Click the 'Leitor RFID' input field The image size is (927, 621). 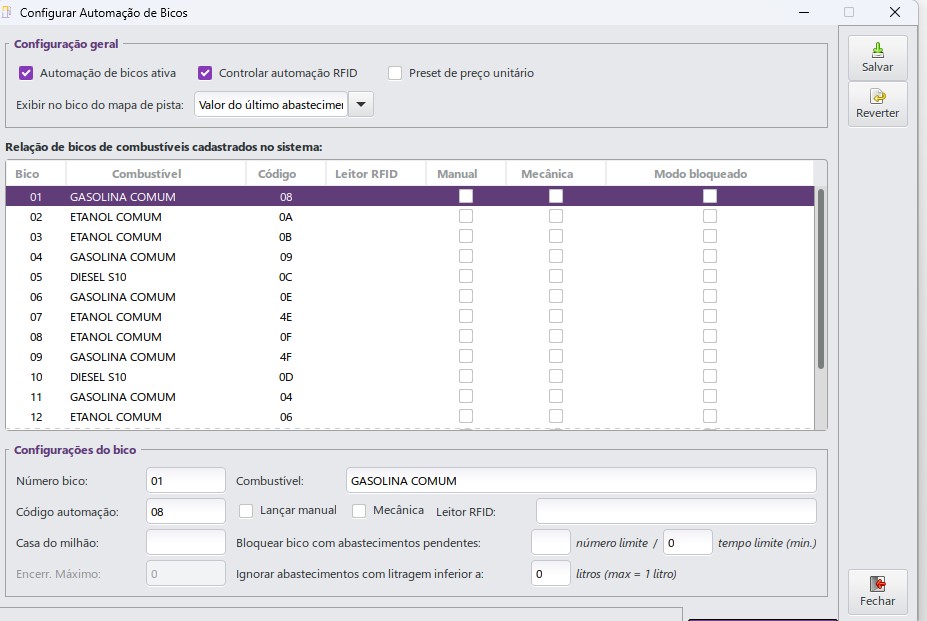[x=676, y=511]
